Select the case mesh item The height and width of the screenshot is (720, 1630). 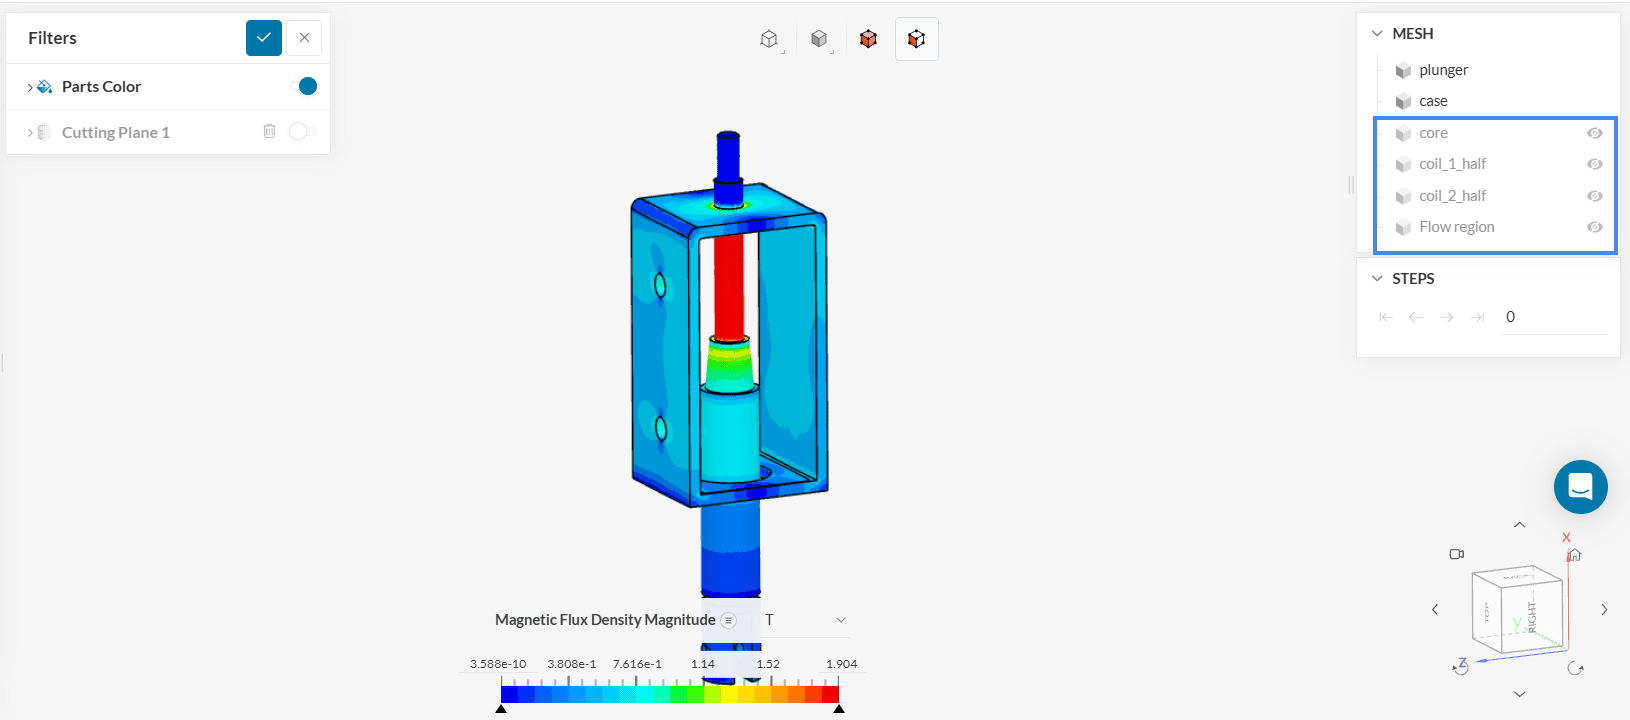(1433, 101)
